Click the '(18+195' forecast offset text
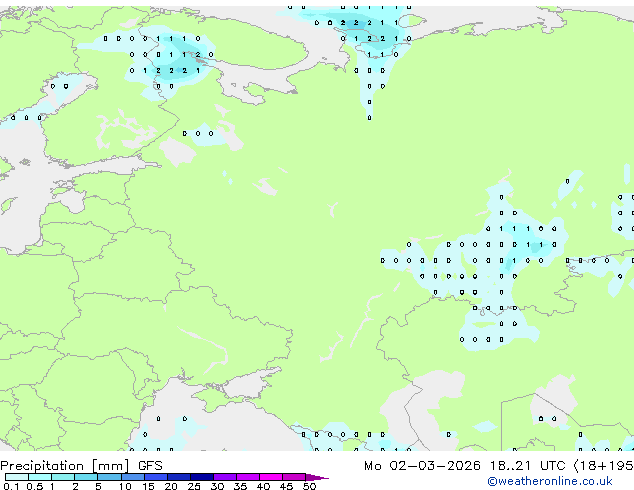Screen dimensions: 634x490 click(604, 466)
